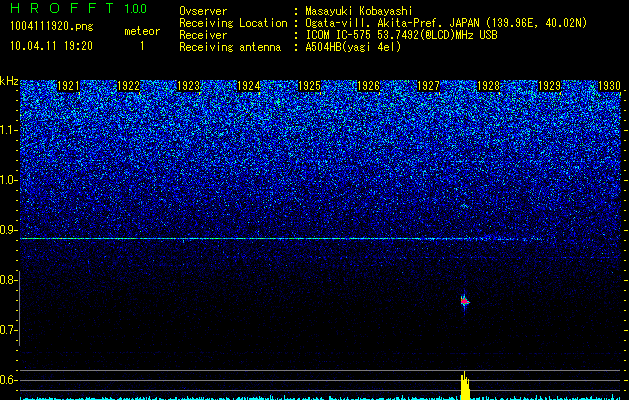629x400 pixels.
Task: Click time marker 1927
Action: pos(429,86)
